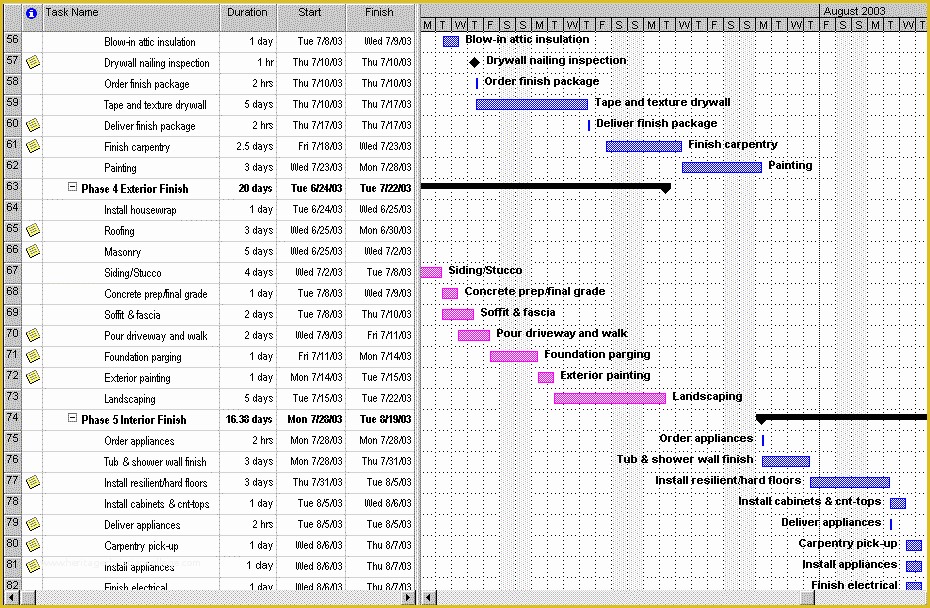The image size is (930, 608).
Task: Collapse the Phase 5 Interior Finish summary
Action: coord(73,419)
